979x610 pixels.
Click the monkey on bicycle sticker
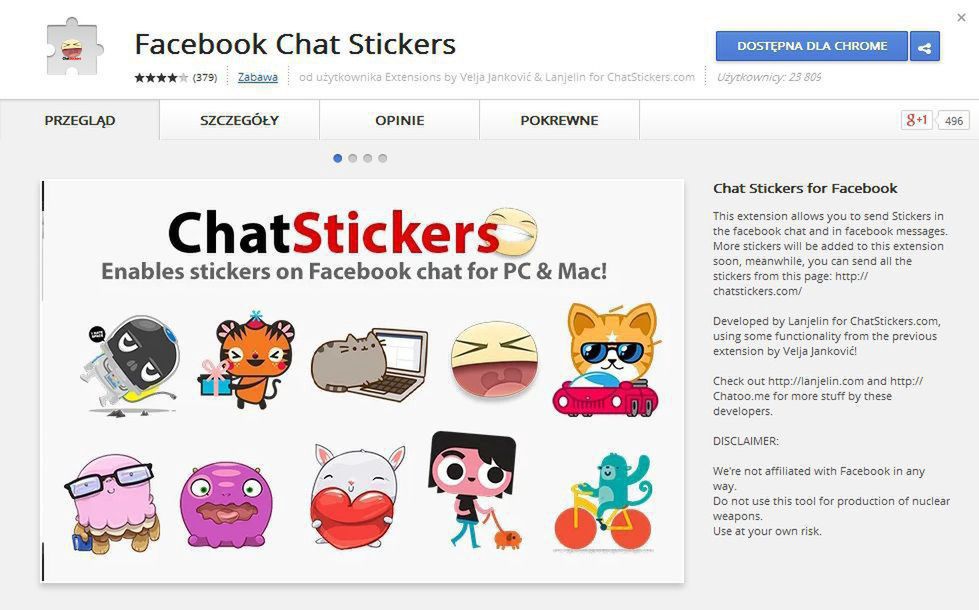coord(603,503)
